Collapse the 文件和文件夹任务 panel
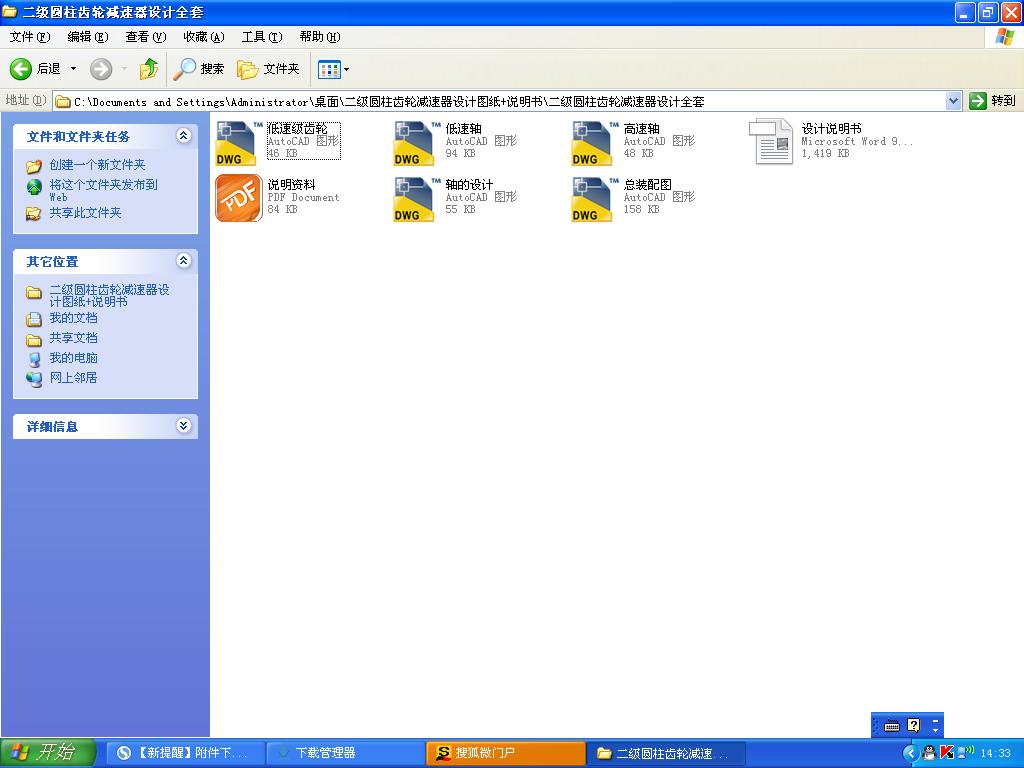This screenshot has height=768, width=1024. point(184,136)
